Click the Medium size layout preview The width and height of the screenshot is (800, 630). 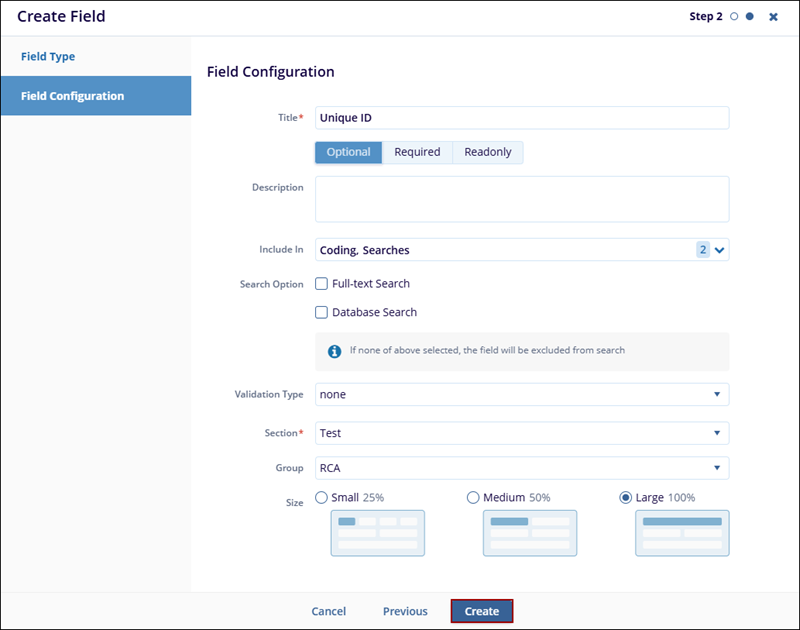point(530,532)
